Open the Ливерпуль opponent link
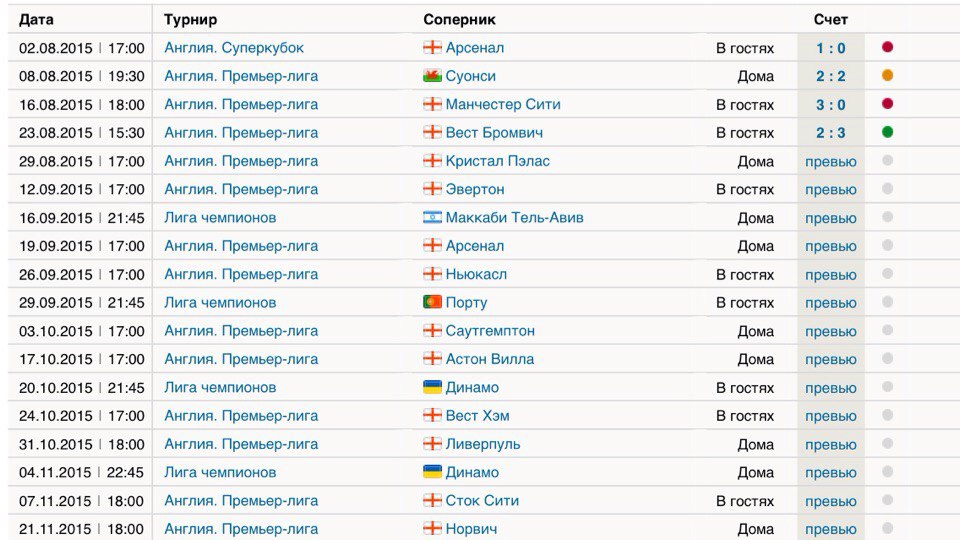The image size is (960, 540). point(483,444)
